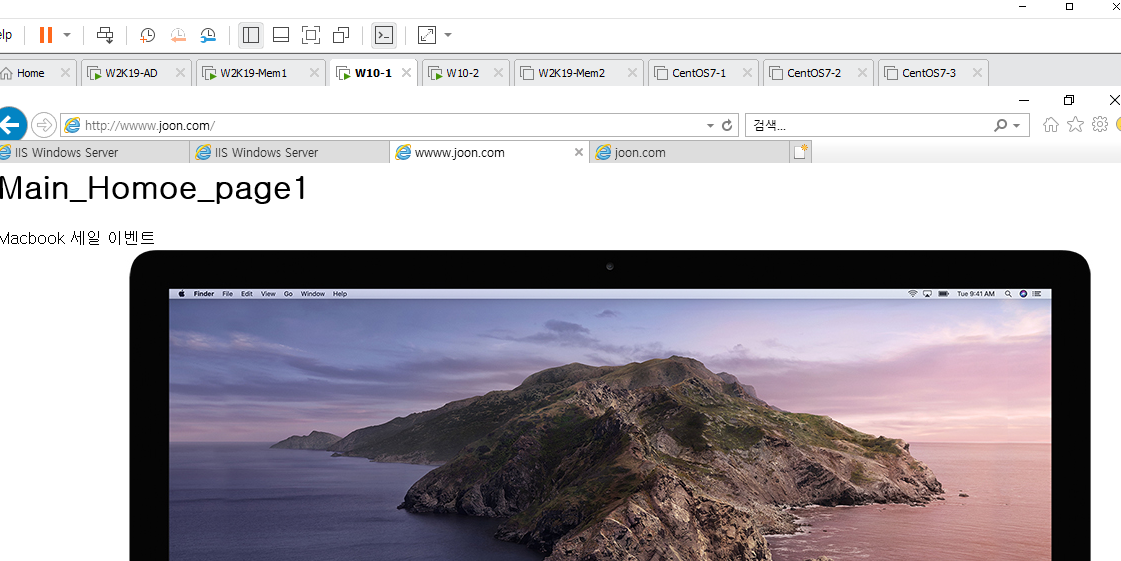
Task: Open a new IE tab
Action: tap(801, 152)
